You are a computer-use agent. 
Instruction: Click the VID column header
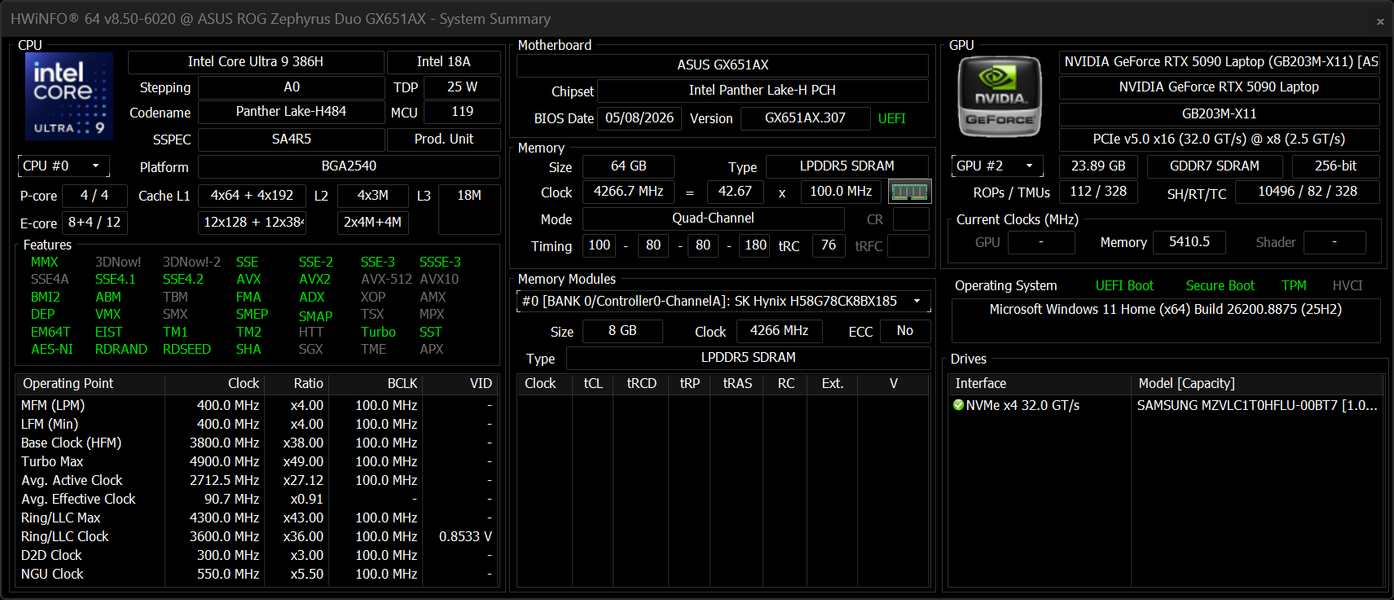[460, 383]
